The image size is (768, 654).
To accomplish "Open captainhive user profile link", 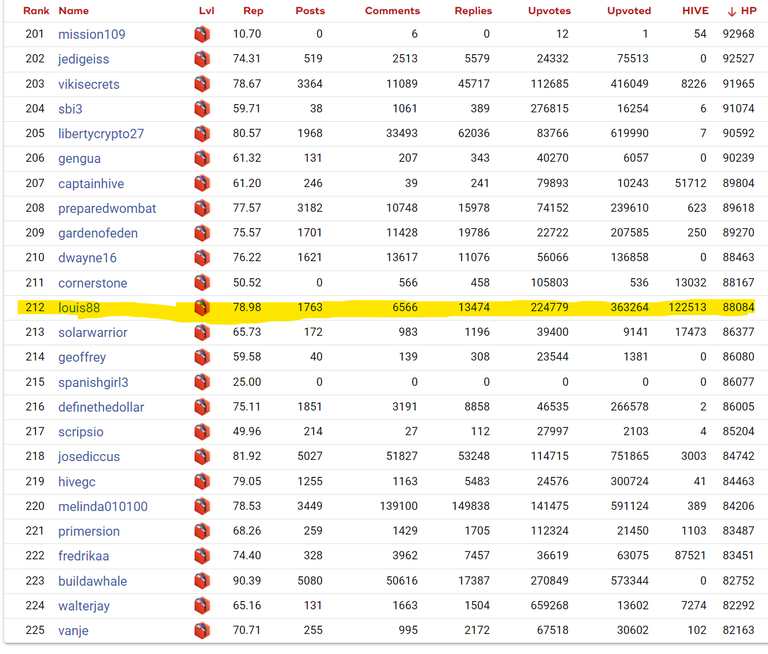I will pyautogui.click(x=91, y=184).
